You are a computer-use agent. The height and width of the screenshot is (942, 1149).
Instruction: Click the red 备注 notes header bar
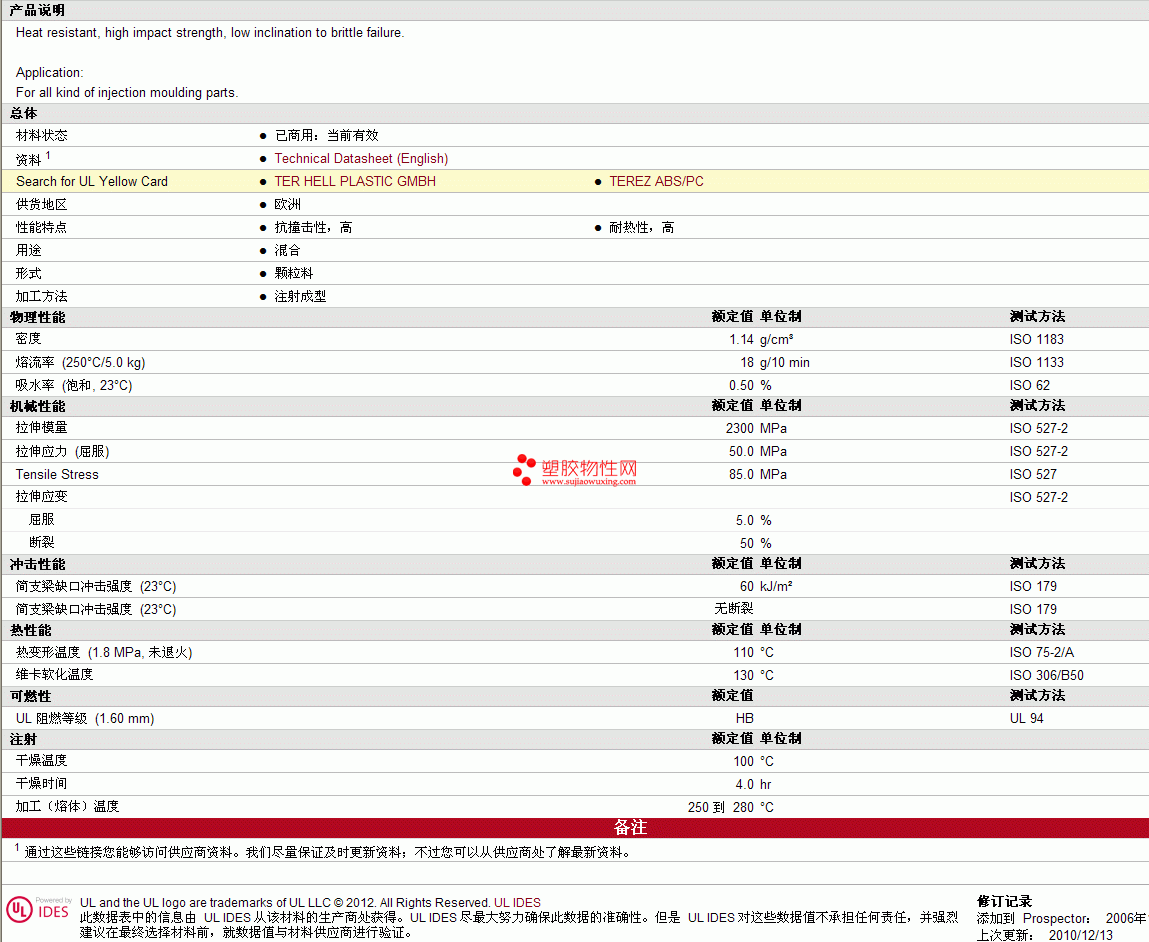(575, 828)
